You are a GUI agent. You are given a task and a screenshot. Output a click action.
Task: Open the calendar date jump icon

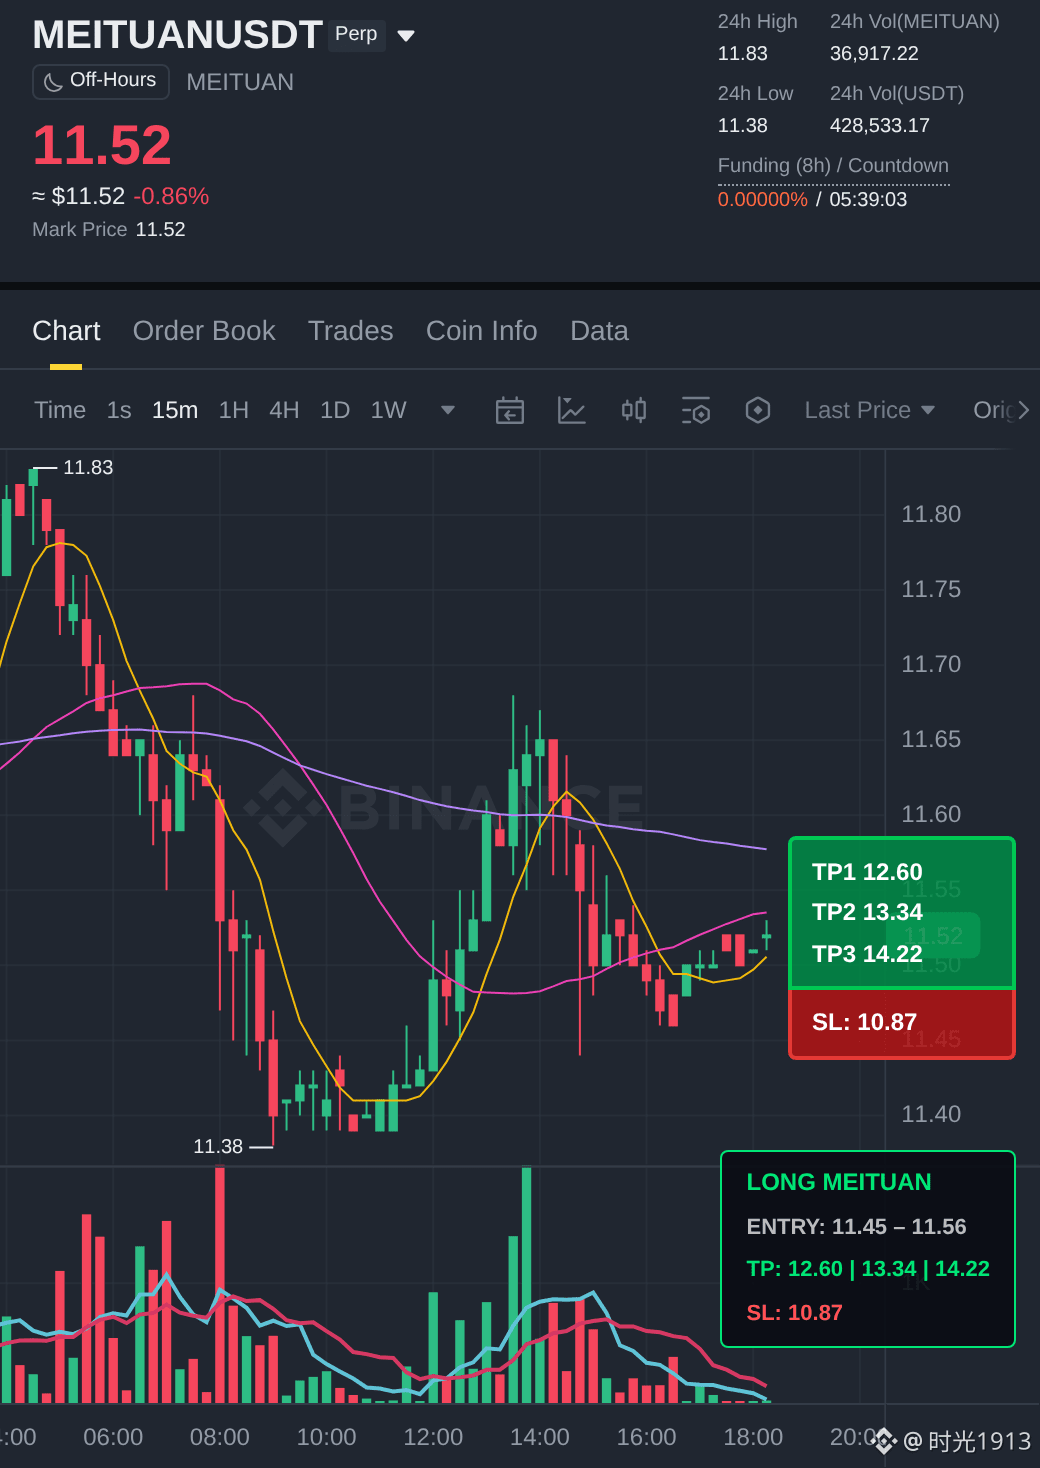point(510,410)
